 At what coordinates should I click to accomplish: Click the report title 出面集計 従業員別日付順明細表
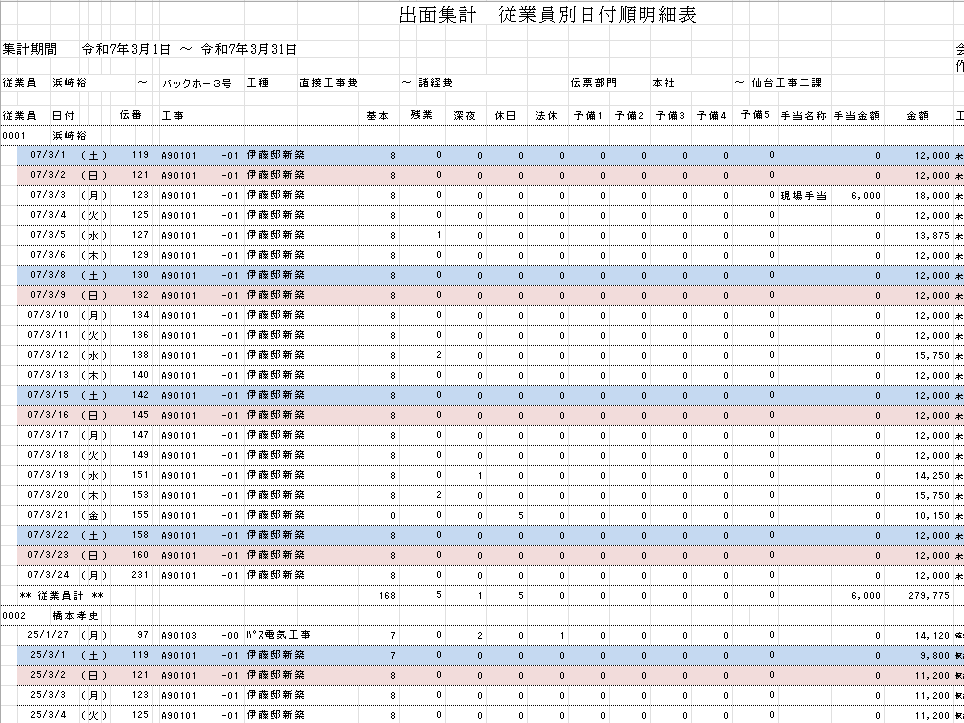[x=547, y=15]
